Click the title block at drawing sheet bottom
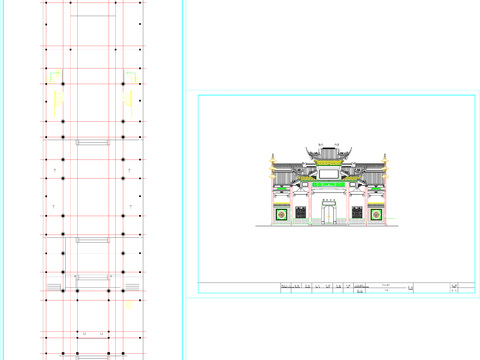This screenshot has height=360, width=480. (x=337, y=288)
